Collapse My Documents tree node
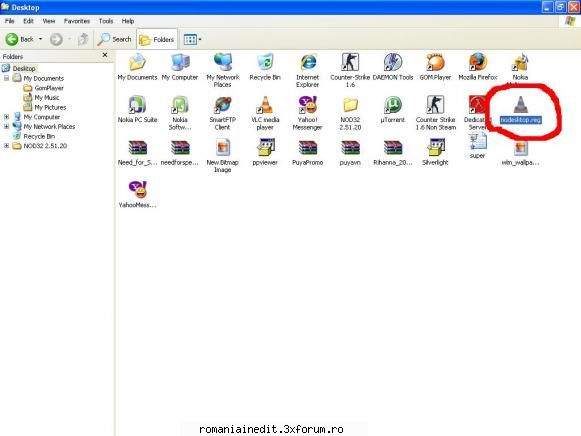Image resolution: width=581 pixels, height=436 pixels. (6, 78)
